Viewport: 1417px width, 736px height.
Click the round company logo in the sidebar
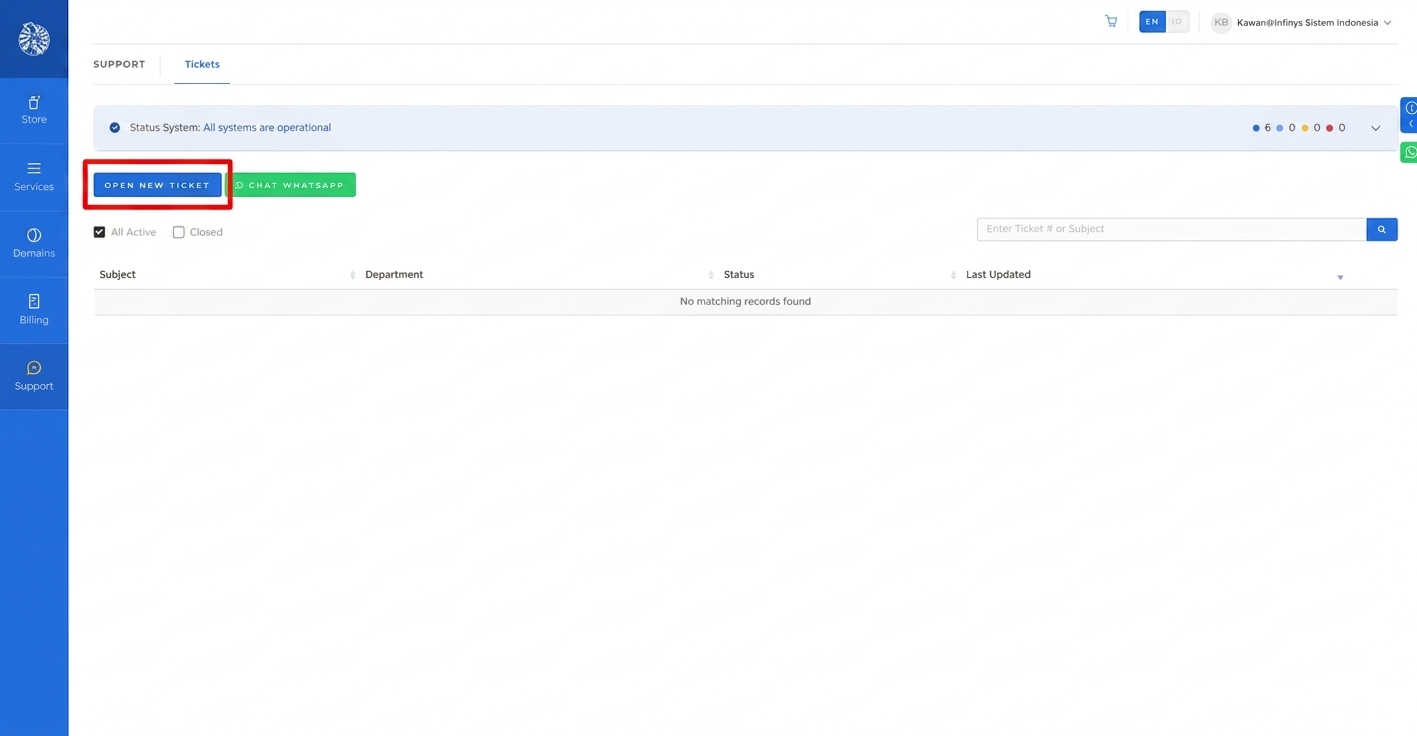[x=34, y=39]
